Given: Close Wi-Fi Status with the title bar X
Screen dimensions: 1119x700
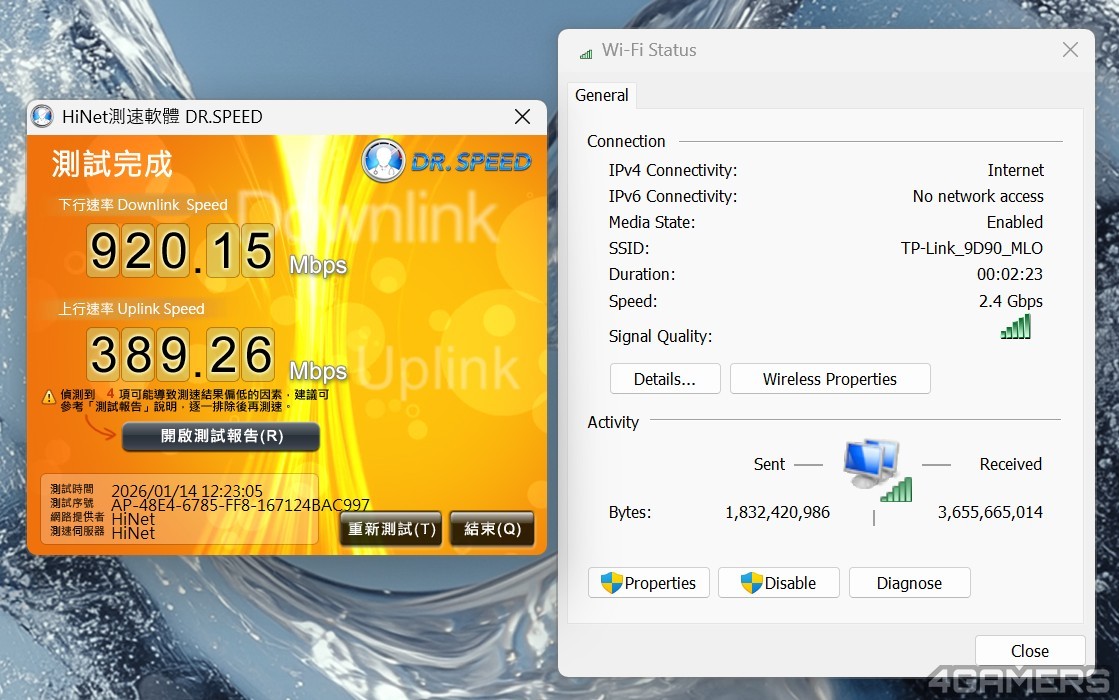Looking at the screenshot, I should click(x=1070, y=50).
